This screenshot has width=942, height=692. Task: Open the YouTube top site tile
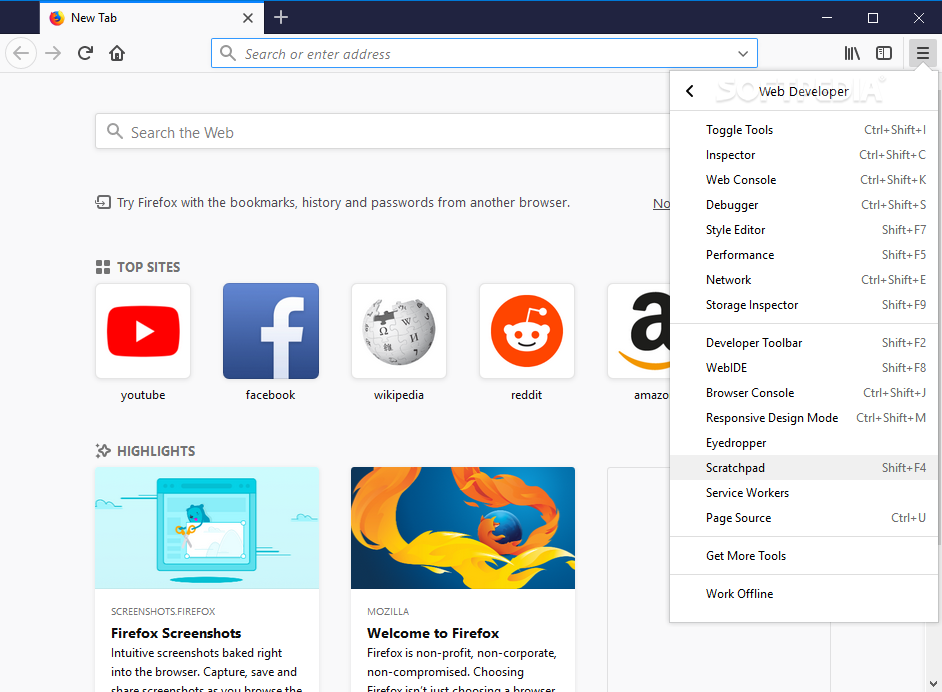143,331
